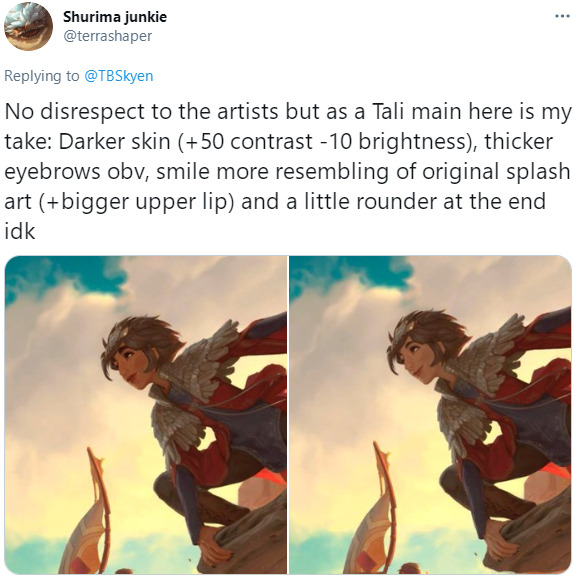
Task: Click the 'Replying to' label text
Action: pyautogui.click(x=41, y=76)
